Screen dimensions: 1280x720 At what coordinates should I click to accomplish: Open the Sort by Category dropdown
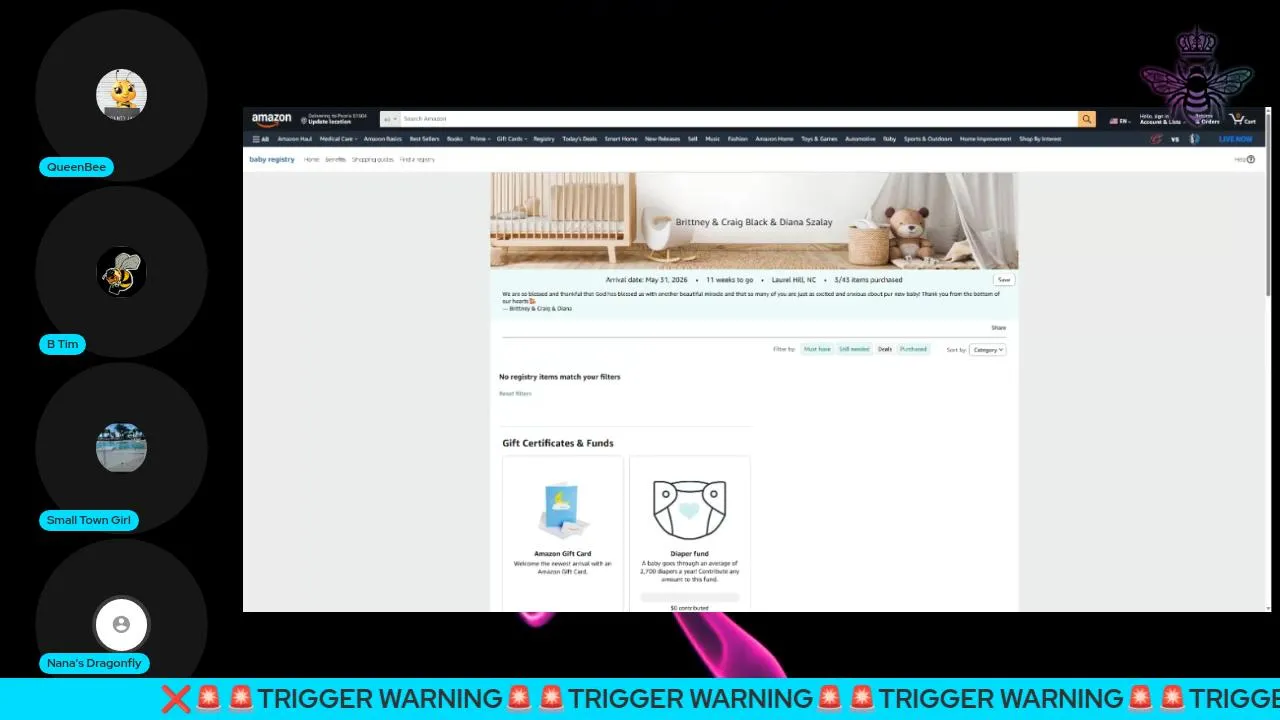point(987,350)
